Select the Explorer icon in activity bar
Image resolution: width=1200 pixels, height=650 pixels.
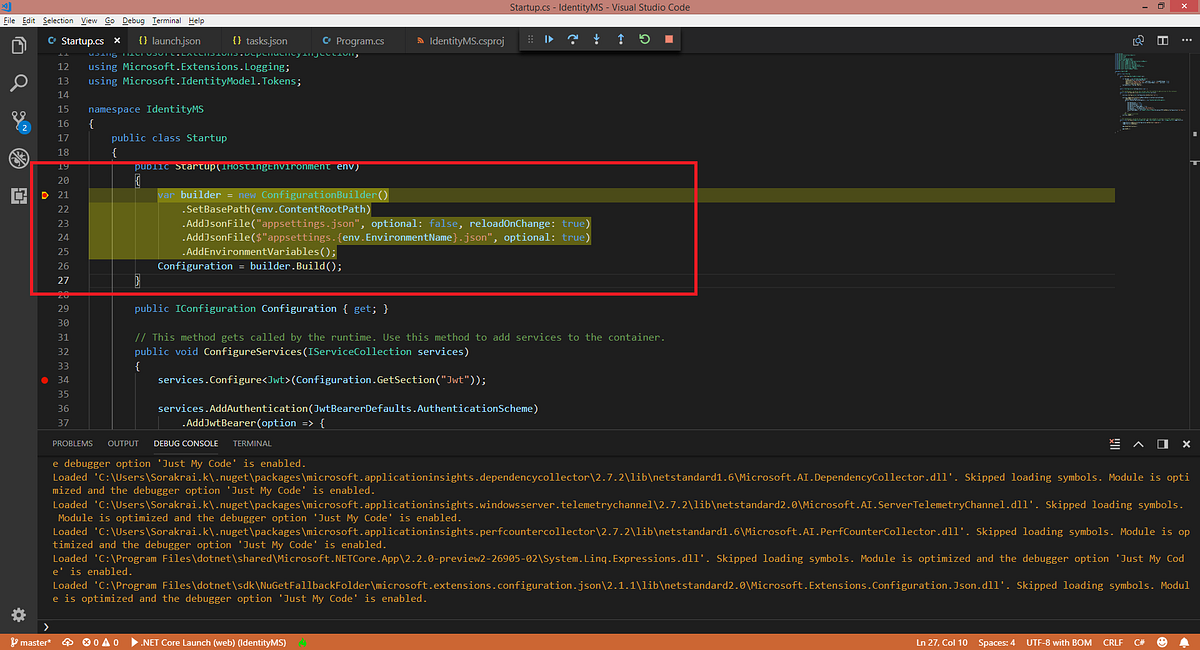click(18, 45)
